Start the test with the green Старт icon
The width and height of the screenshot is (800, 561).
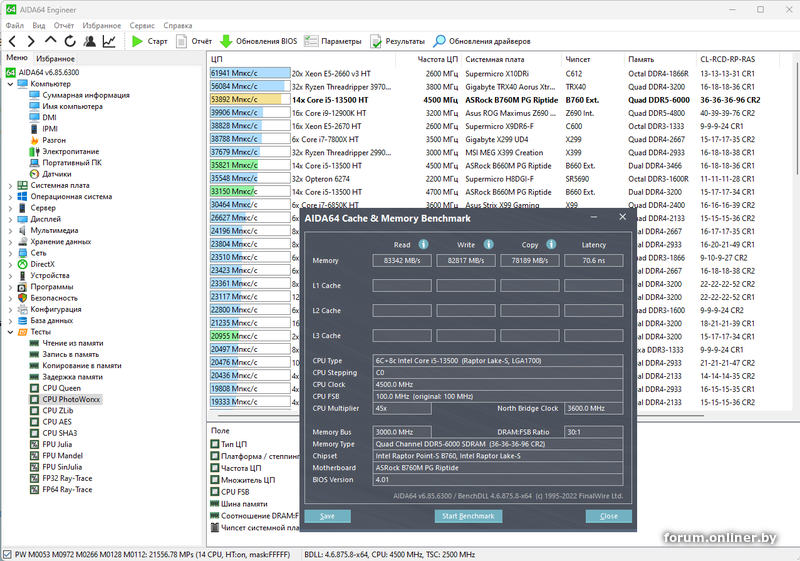137,41
